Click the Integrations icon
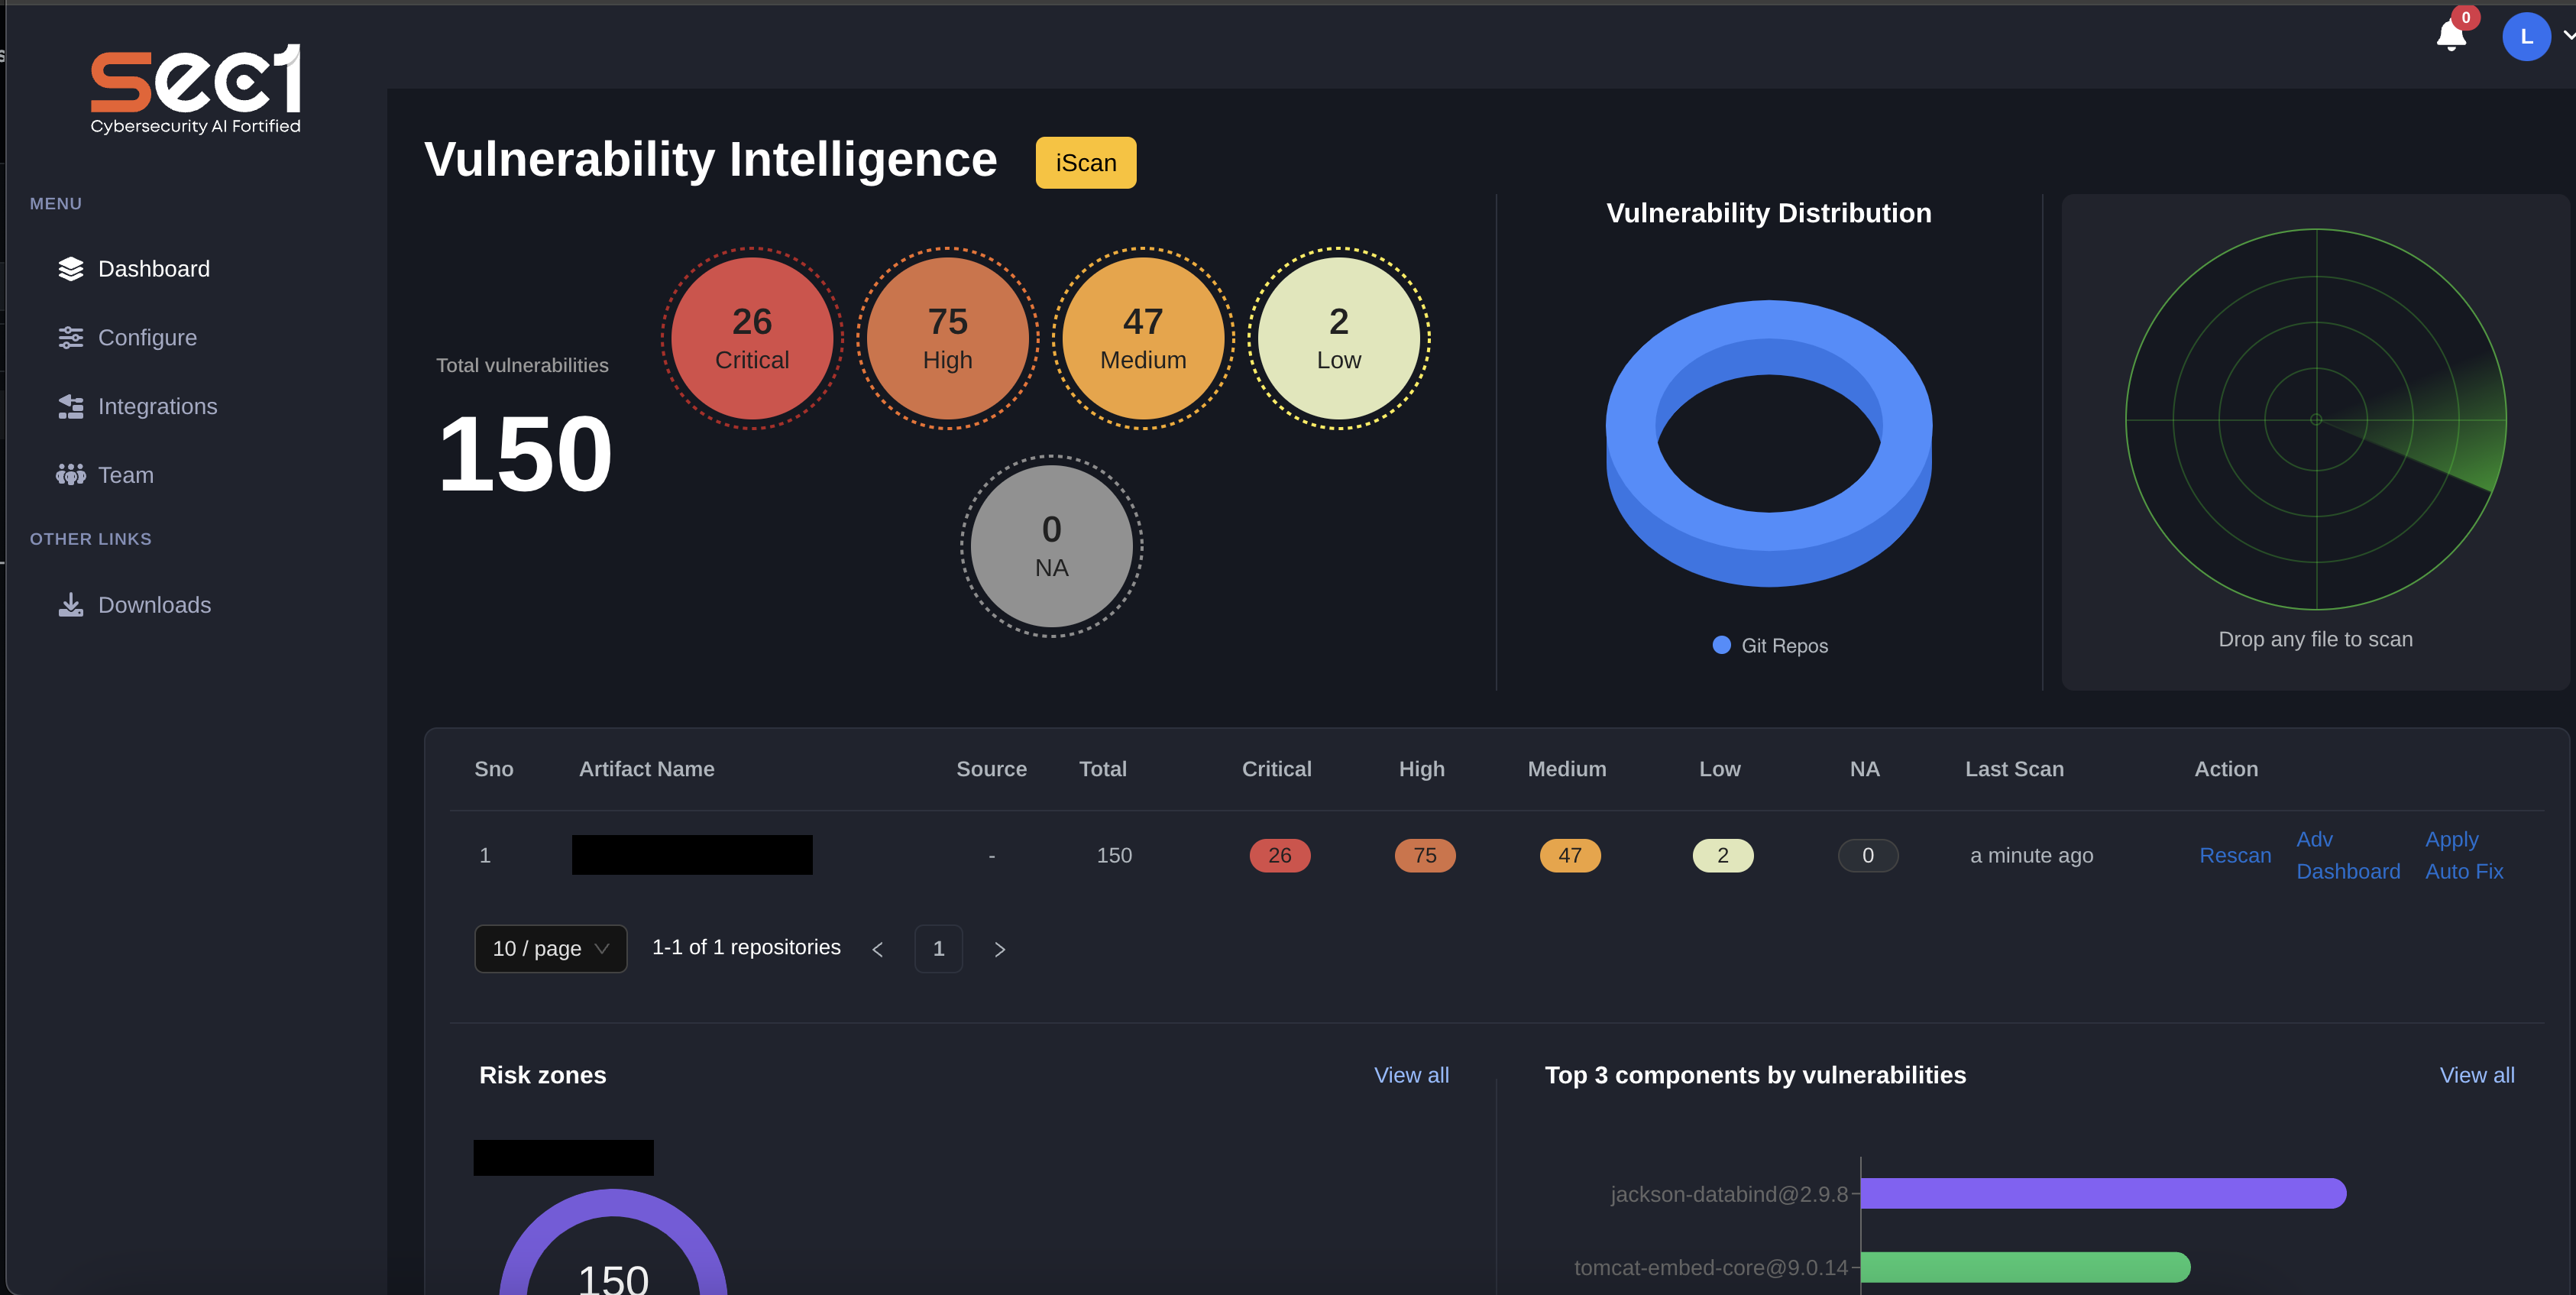Viewport: 2576px width, 1295px height. tap(70, 407)
